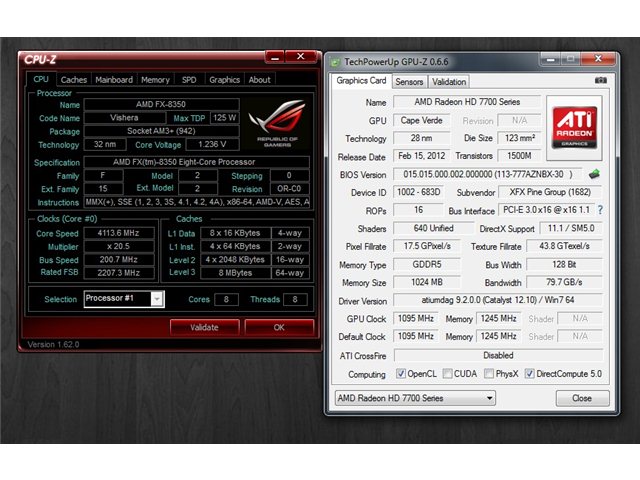Click the GPU-Z title bar app icon
The width and height of the screenshot is (640, 480).
point(335,62)
